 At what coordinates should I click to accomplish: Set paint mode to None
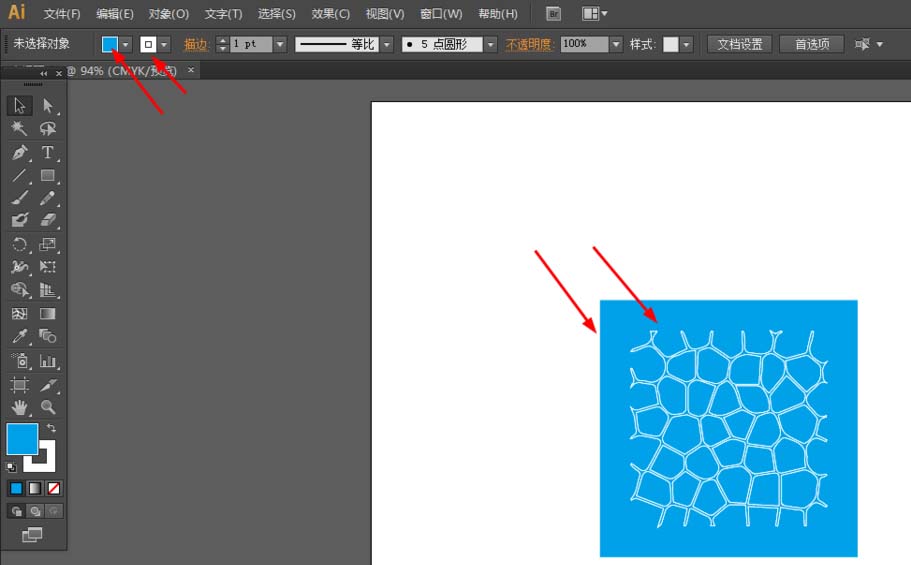[54, 488]
